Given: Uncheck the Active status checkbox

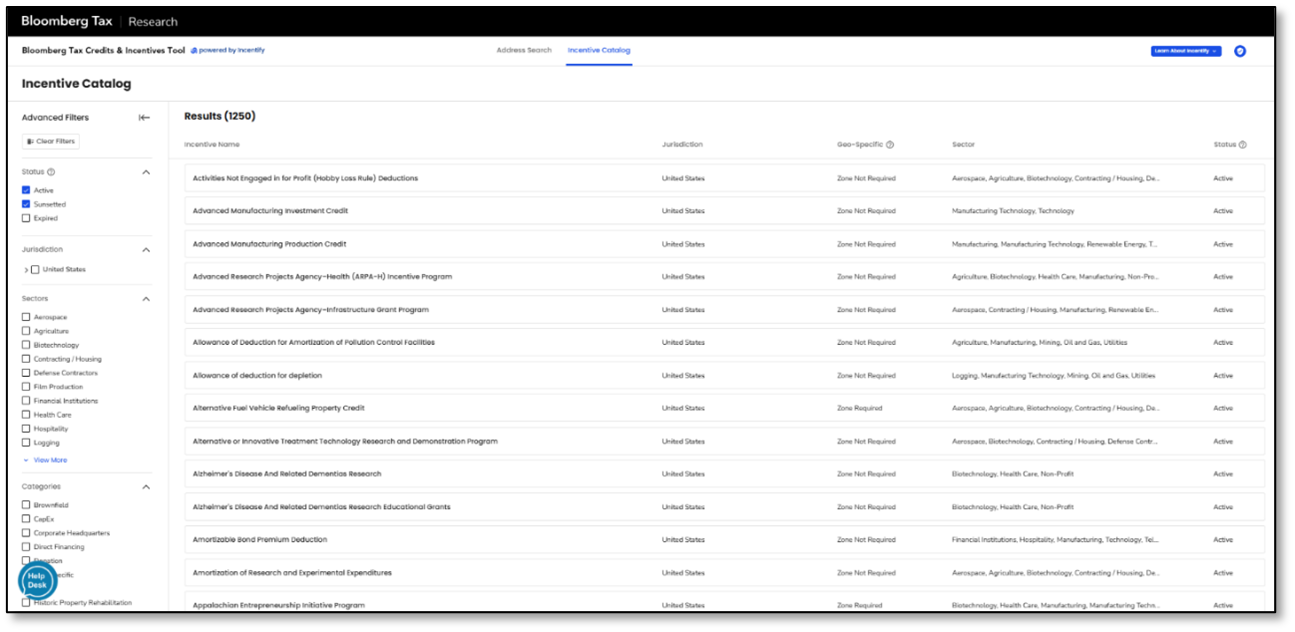Looking at the screenshot, I should (x=26, y=190).
